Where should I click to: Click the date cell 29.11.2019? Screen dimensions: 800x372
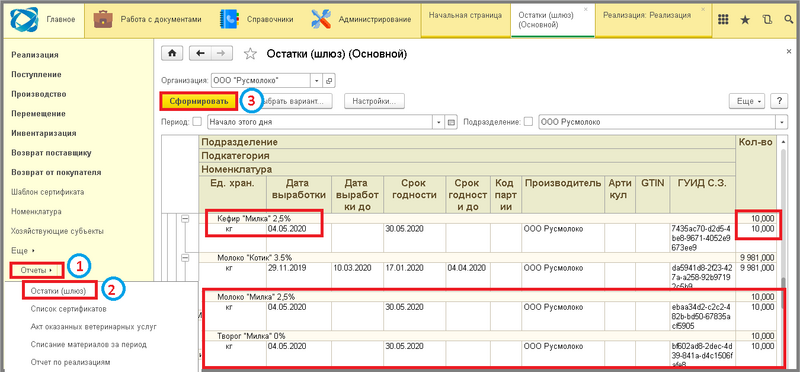(299, 267)
